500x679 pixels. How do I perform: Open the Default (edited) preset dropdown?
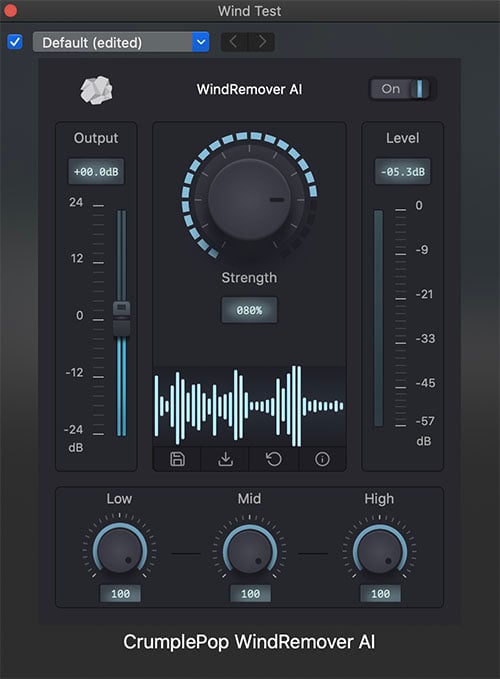(121, 42)
